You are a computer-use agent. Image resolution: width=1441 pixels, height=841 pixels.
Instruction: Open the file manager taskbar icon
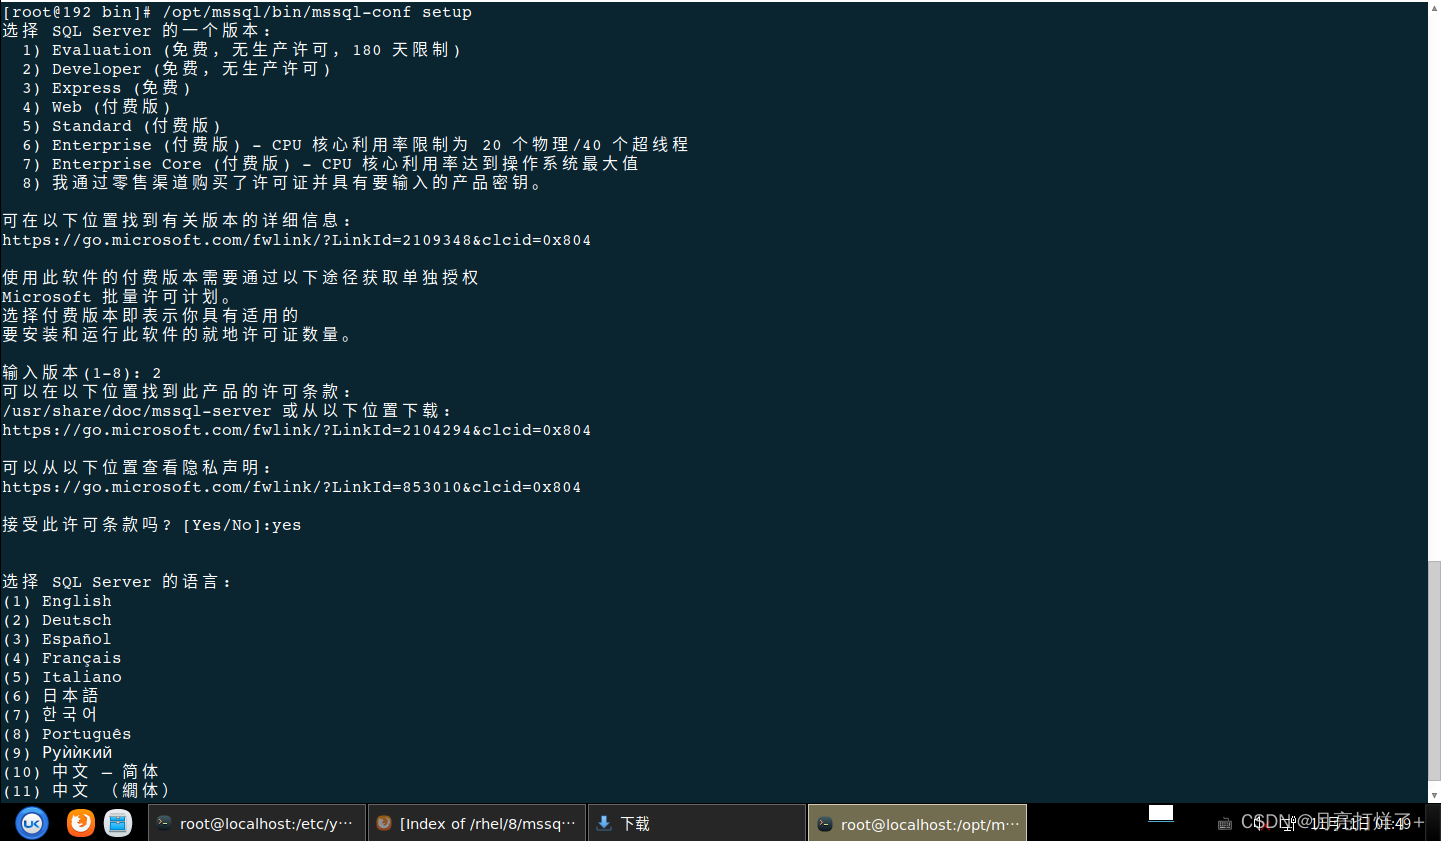tap(118, 823)
